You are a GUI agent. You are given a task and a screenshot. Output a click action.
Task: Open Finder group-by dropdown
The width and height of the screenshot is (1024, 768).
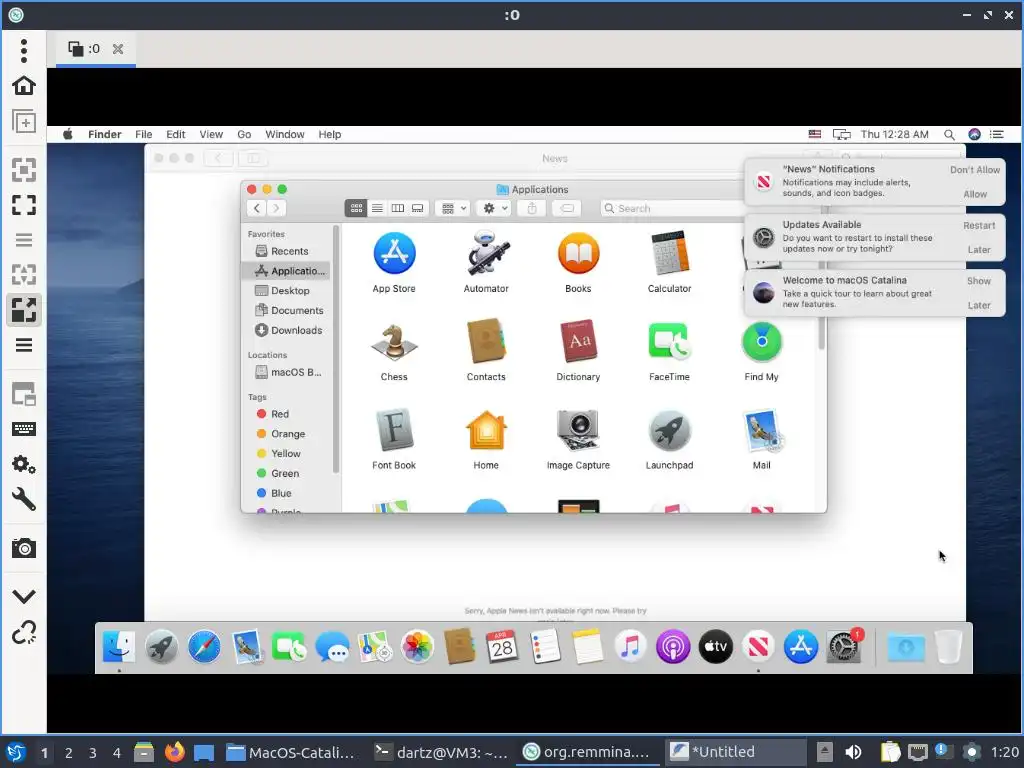click(453, 208)
